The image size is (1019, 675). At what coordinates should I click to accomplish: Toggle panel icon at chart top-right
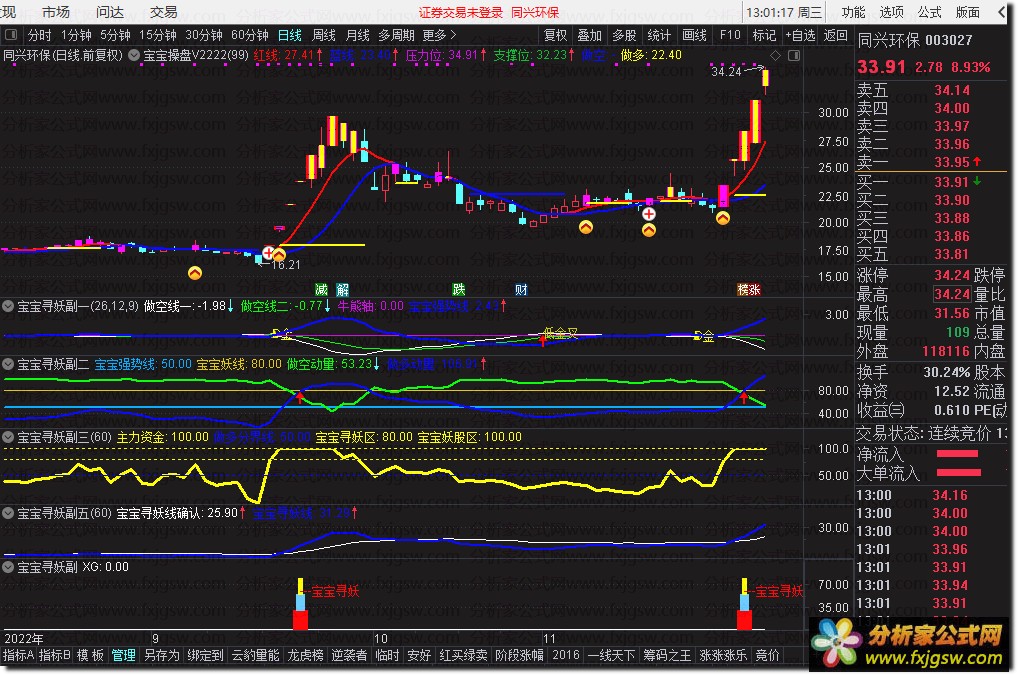pyautogui.click(x=794, y=56)
